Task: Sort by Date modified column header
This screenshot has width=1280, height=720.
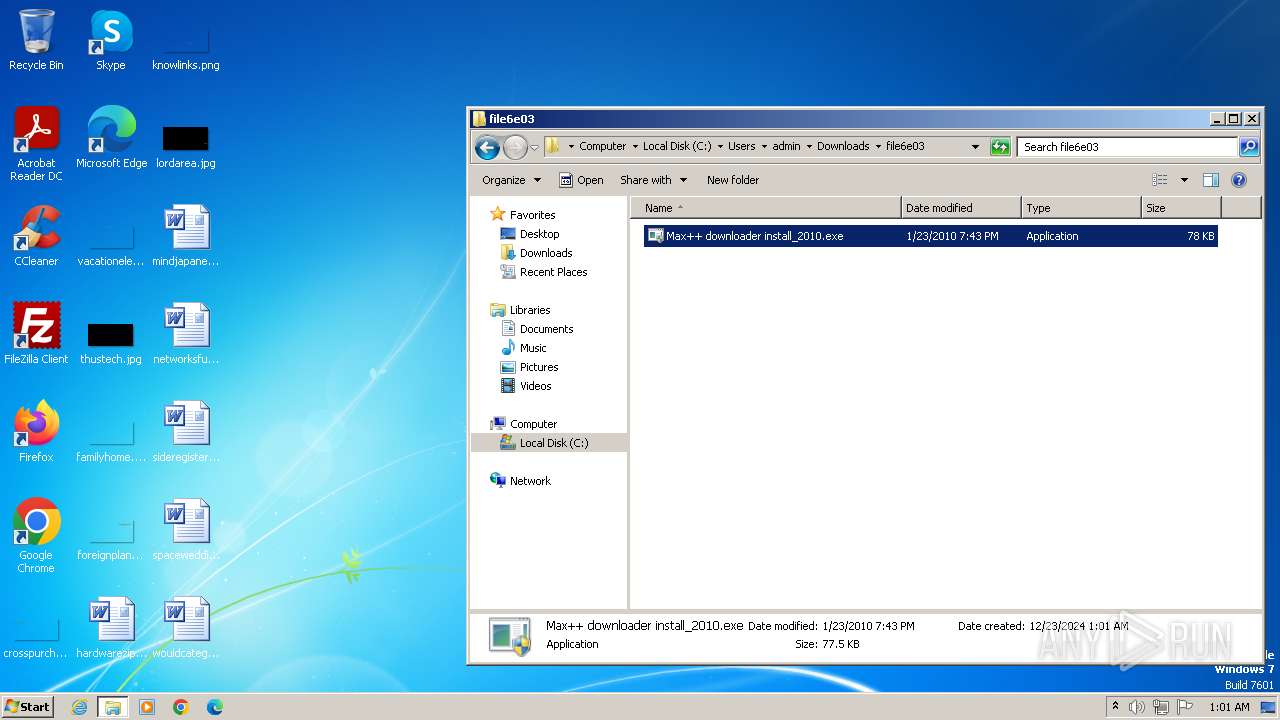Action: coord(961,208)
